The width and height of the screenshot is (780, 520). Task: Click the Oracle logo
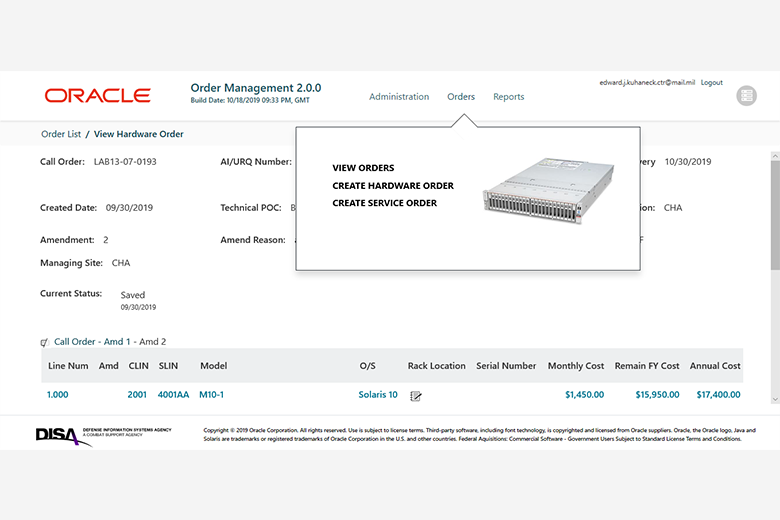(x=98, y=96)
